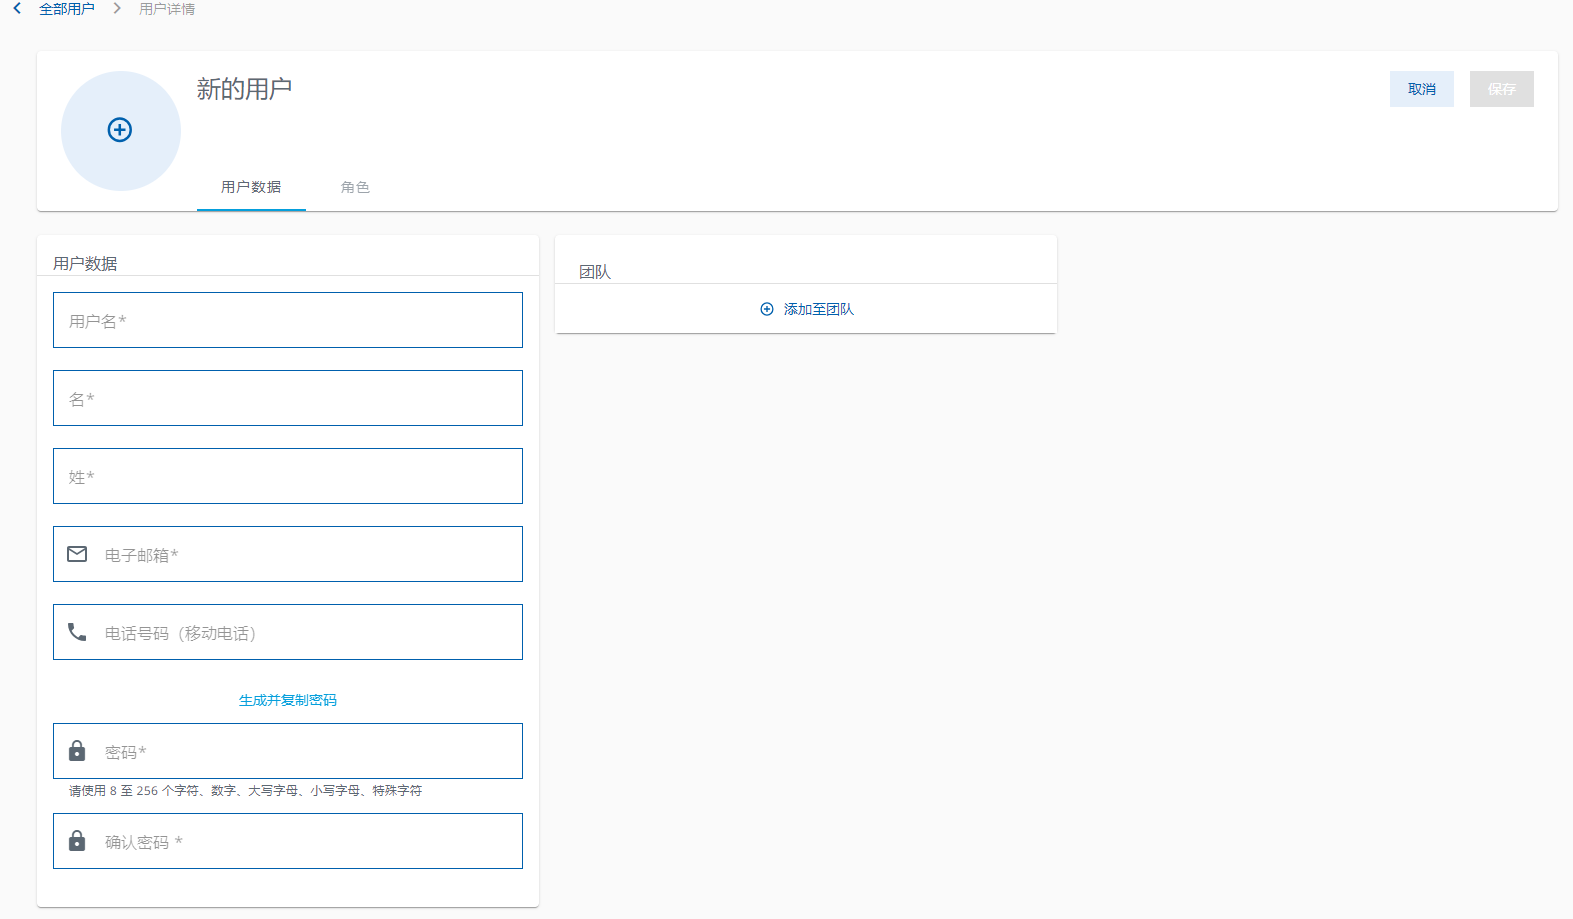Viewport: 1573px width, 919px height.
Task: Click the add avatar plus icon
Action: 120,130
